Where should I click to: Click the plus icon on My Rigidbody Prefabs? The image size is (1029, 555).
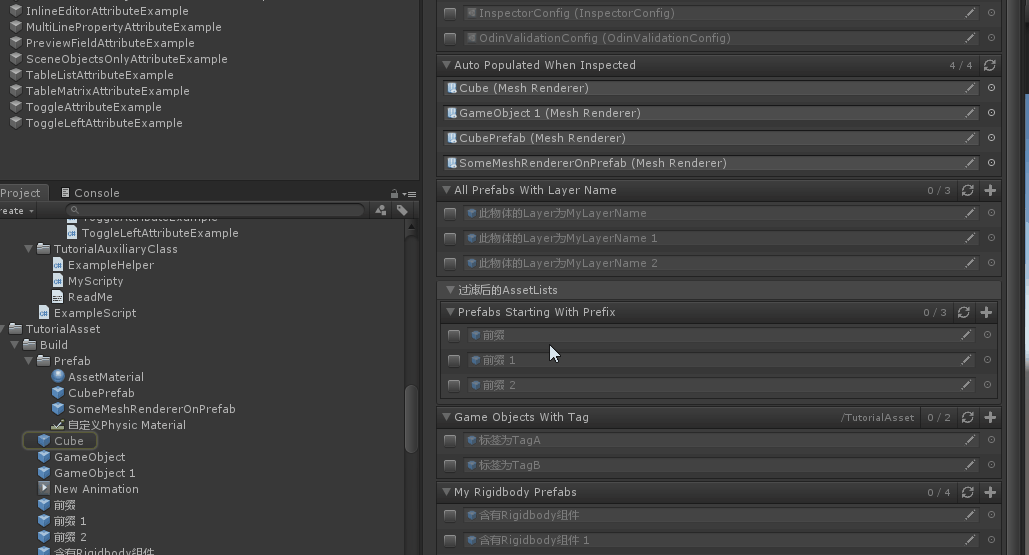(990, 492)
